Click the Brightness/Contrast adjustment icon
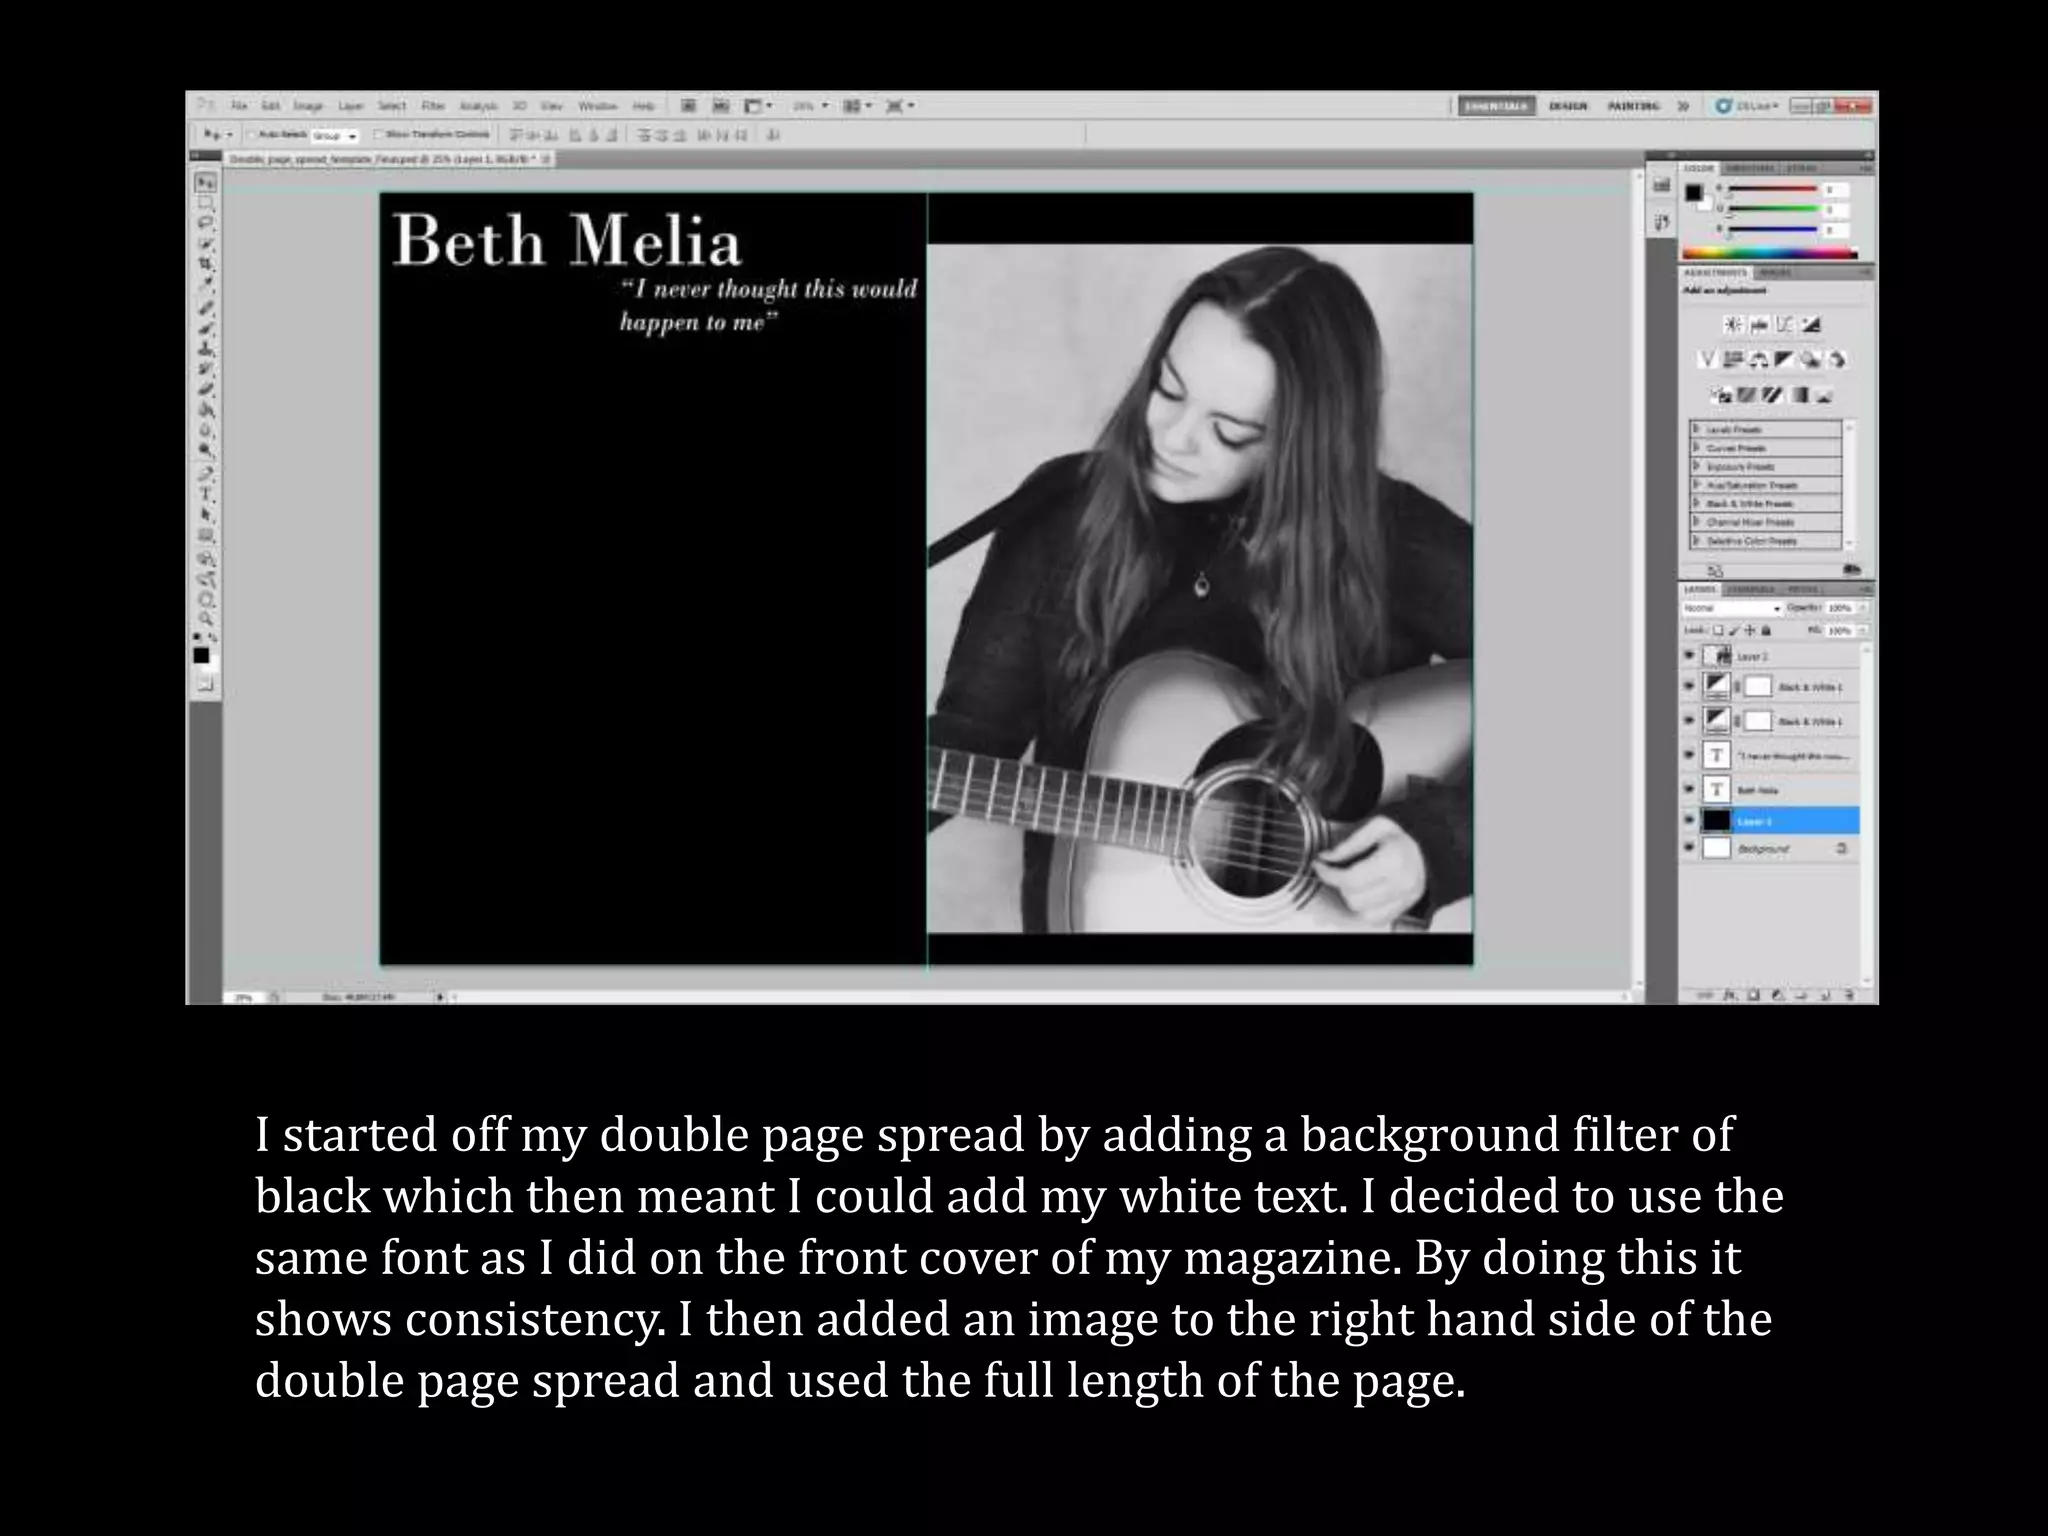Image resolution: width=2048 pixels, height=1536 pixels. (1733, 325)
